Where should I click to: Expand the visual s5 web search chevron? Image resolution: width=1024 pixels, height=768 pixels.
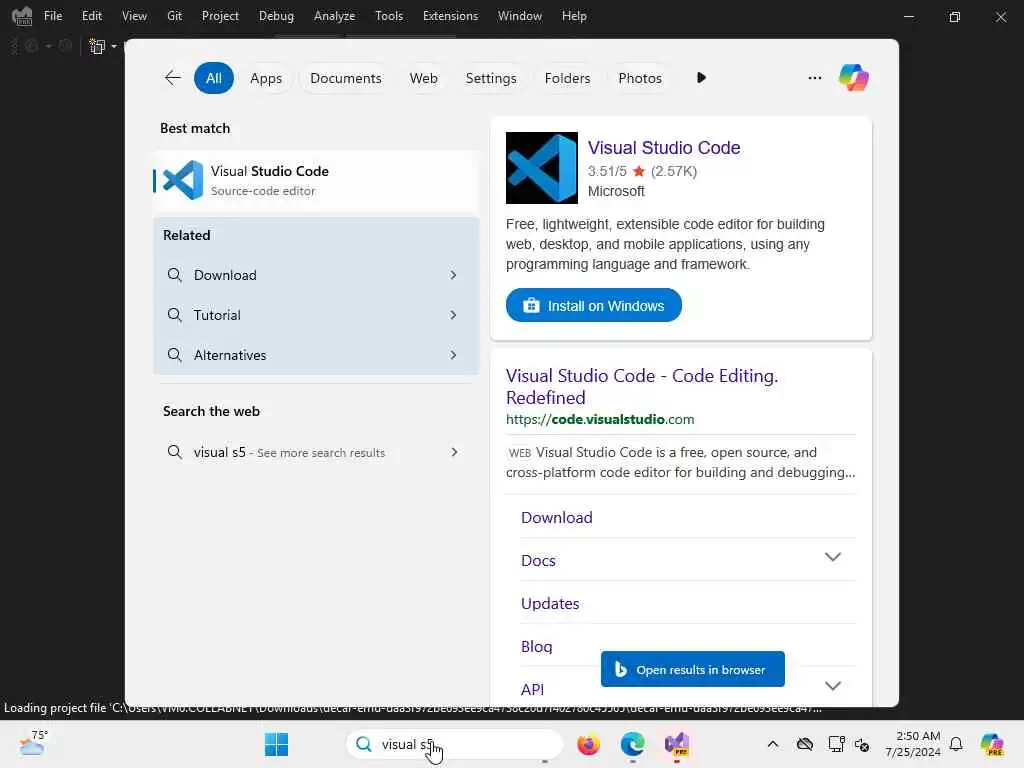pyautogui.click(x=454, y=452)
